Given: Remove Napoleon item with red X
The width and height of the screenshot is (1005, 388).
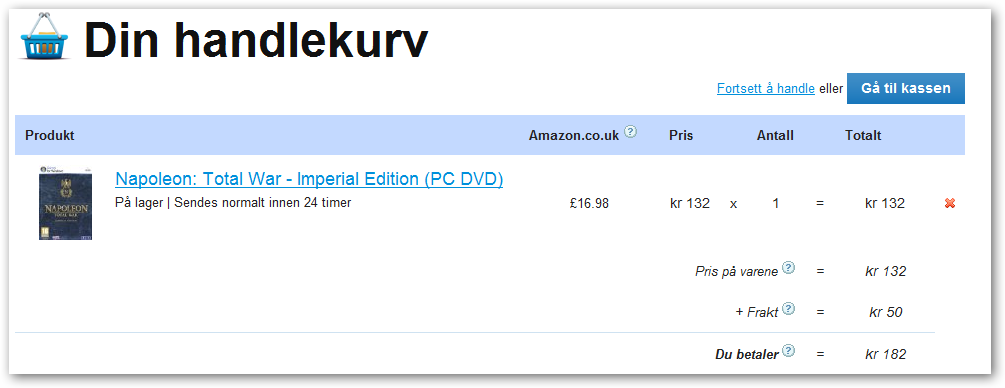Looking at the screenshot, I should [x=950, y=203].
